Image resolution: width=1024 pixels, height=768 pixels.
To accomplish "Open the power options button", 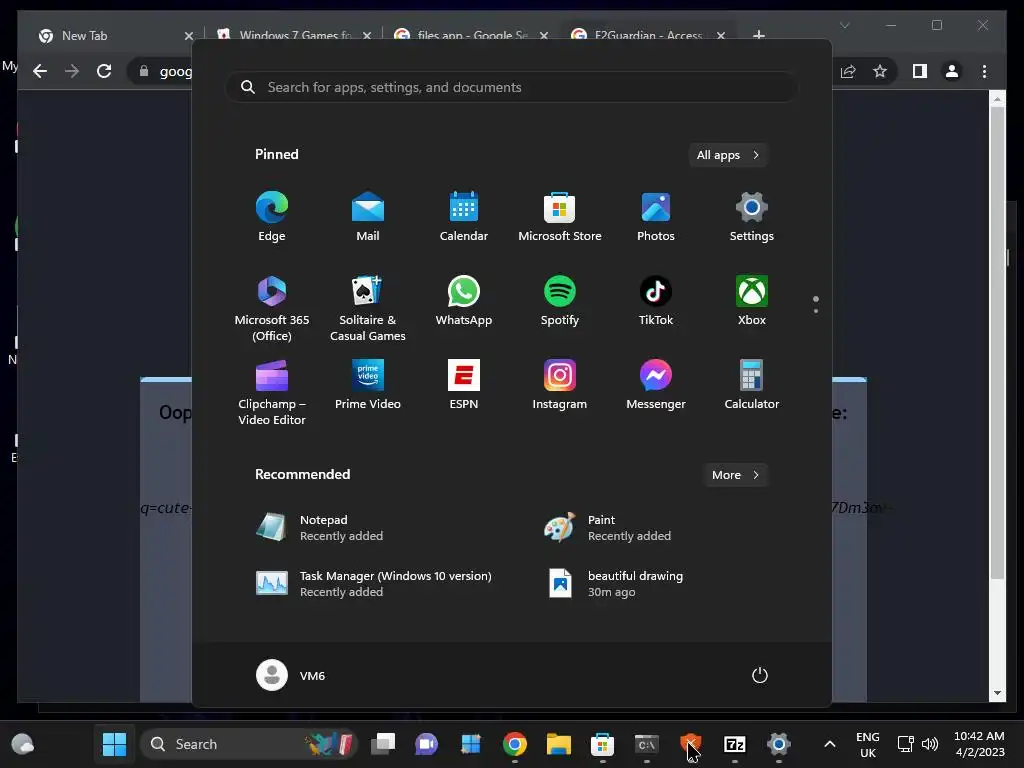I will [x=760, y=675].
